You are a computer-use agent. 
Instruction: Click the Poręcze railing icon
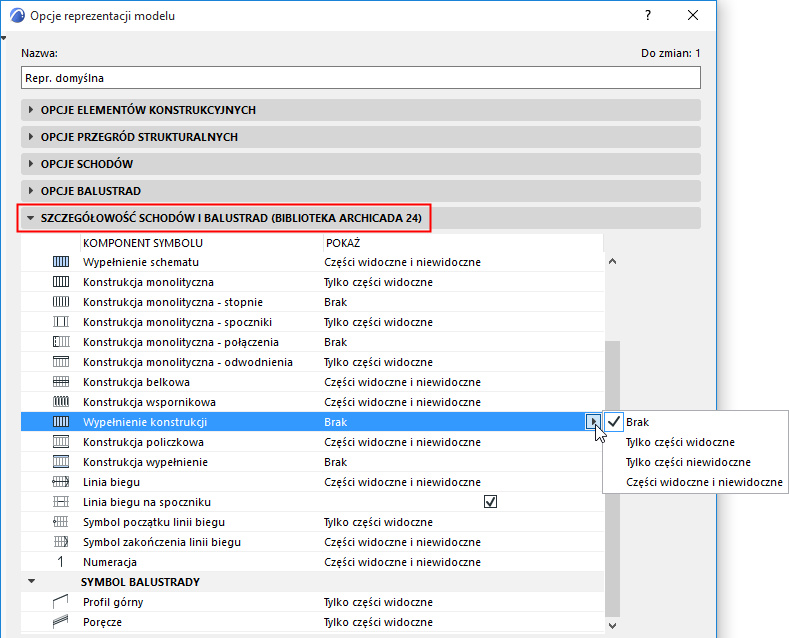(60, 622)
